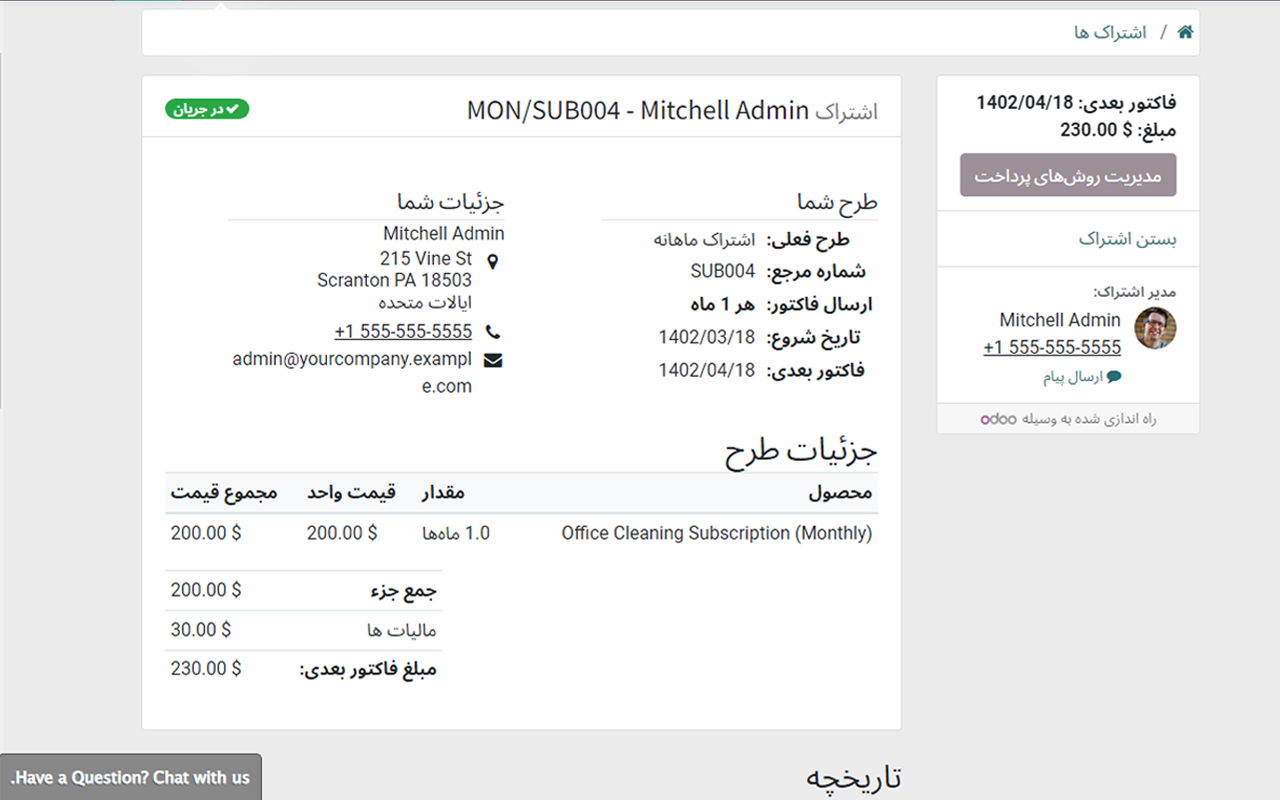Click the Odoo logo at the sidebar bottom
The width and height of the screenshot is (1280, 800).
point(997,419)
